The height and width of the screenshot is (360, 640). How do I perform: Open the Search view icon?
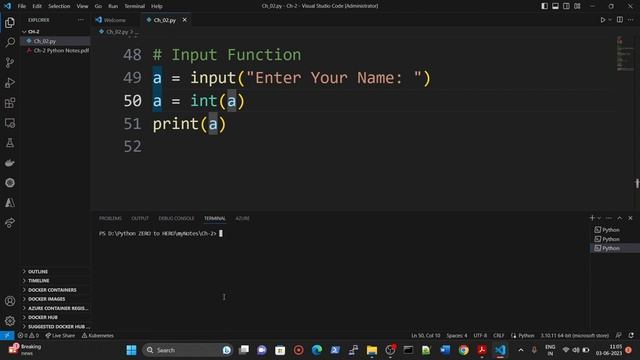(x=10, y=42)
